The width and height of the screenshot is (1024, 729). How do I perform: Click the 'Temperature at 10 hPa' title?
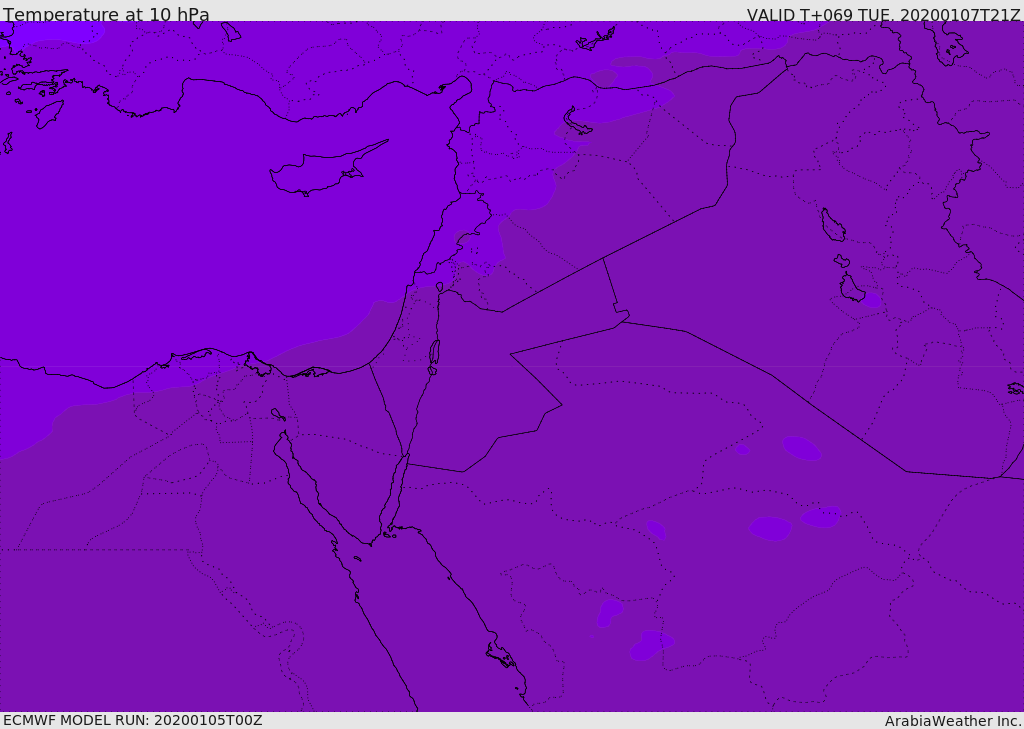click(x=106, y=14)
